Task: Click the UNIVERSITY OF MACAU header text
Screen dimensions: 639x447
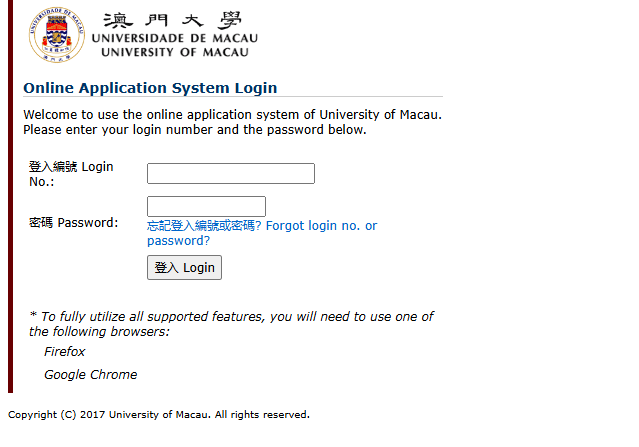Action: pyautogui.click(x=174, y=52)
